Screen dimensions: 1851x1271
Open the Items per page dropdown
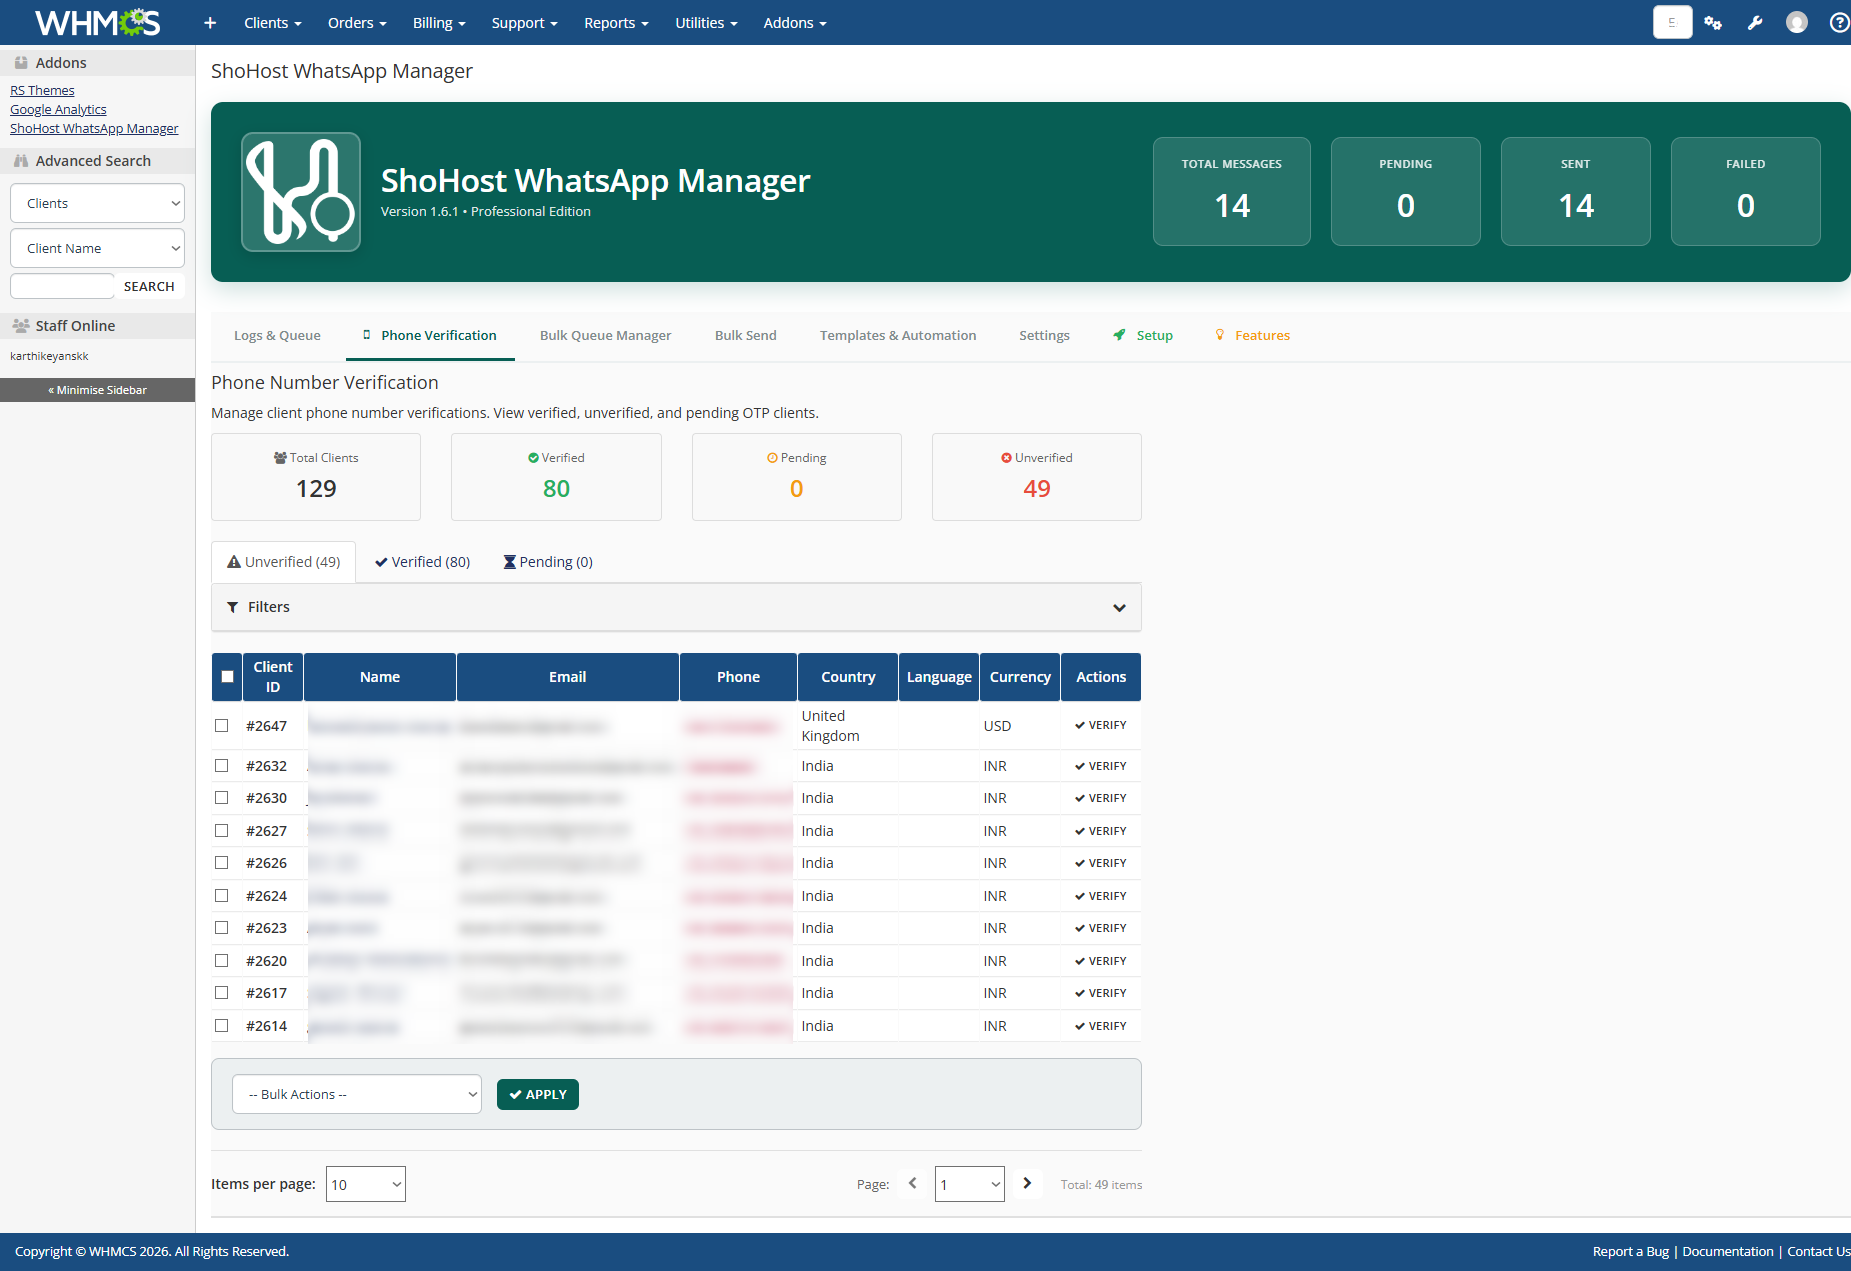(x=366, y=1184)
